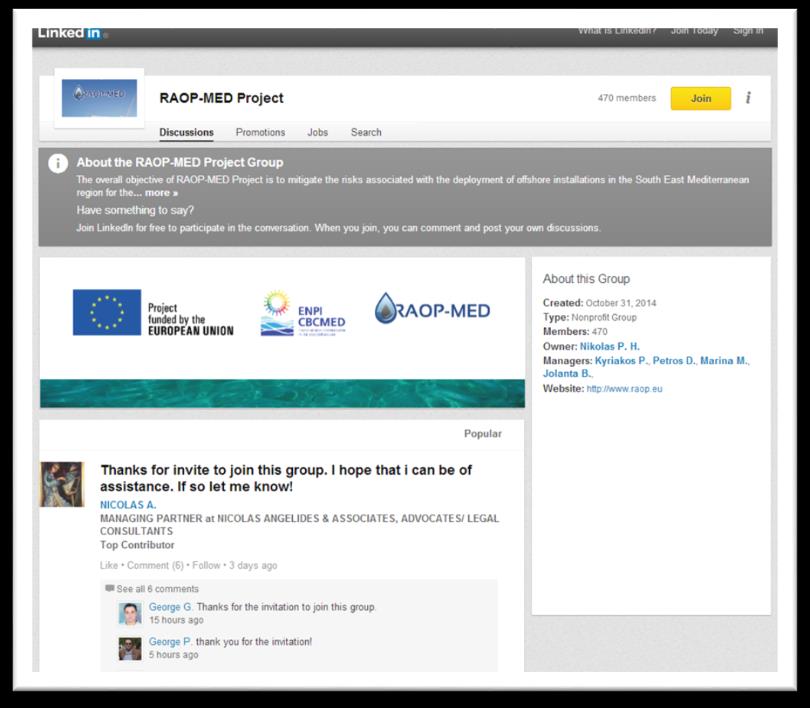Image resolution: width=810 pixels, height=708 pixels.
Task: Click the "Popular" section label
Action: tap(482, 434)
